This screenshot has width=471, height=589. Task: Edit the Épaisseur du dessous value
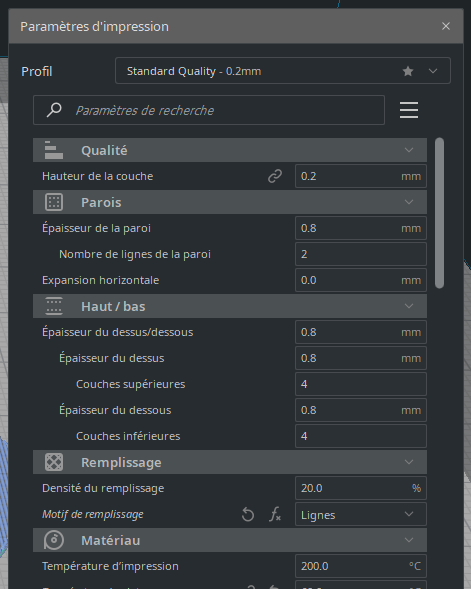pyautogui.click(x=361, y=410)
